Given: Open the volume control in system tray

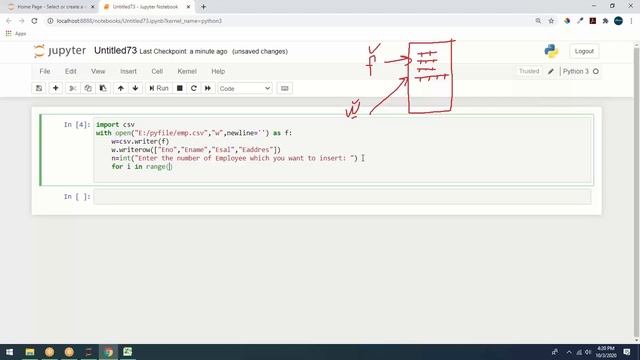Looking at the screenshot, I should coord(588,352).
